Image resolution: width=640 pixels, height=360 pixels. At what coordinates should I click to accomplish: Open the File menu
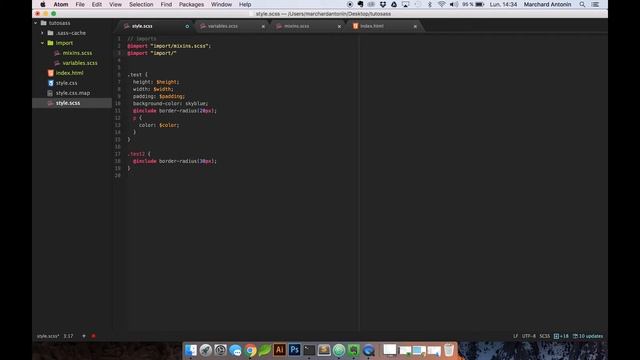[x=80, y=4]
